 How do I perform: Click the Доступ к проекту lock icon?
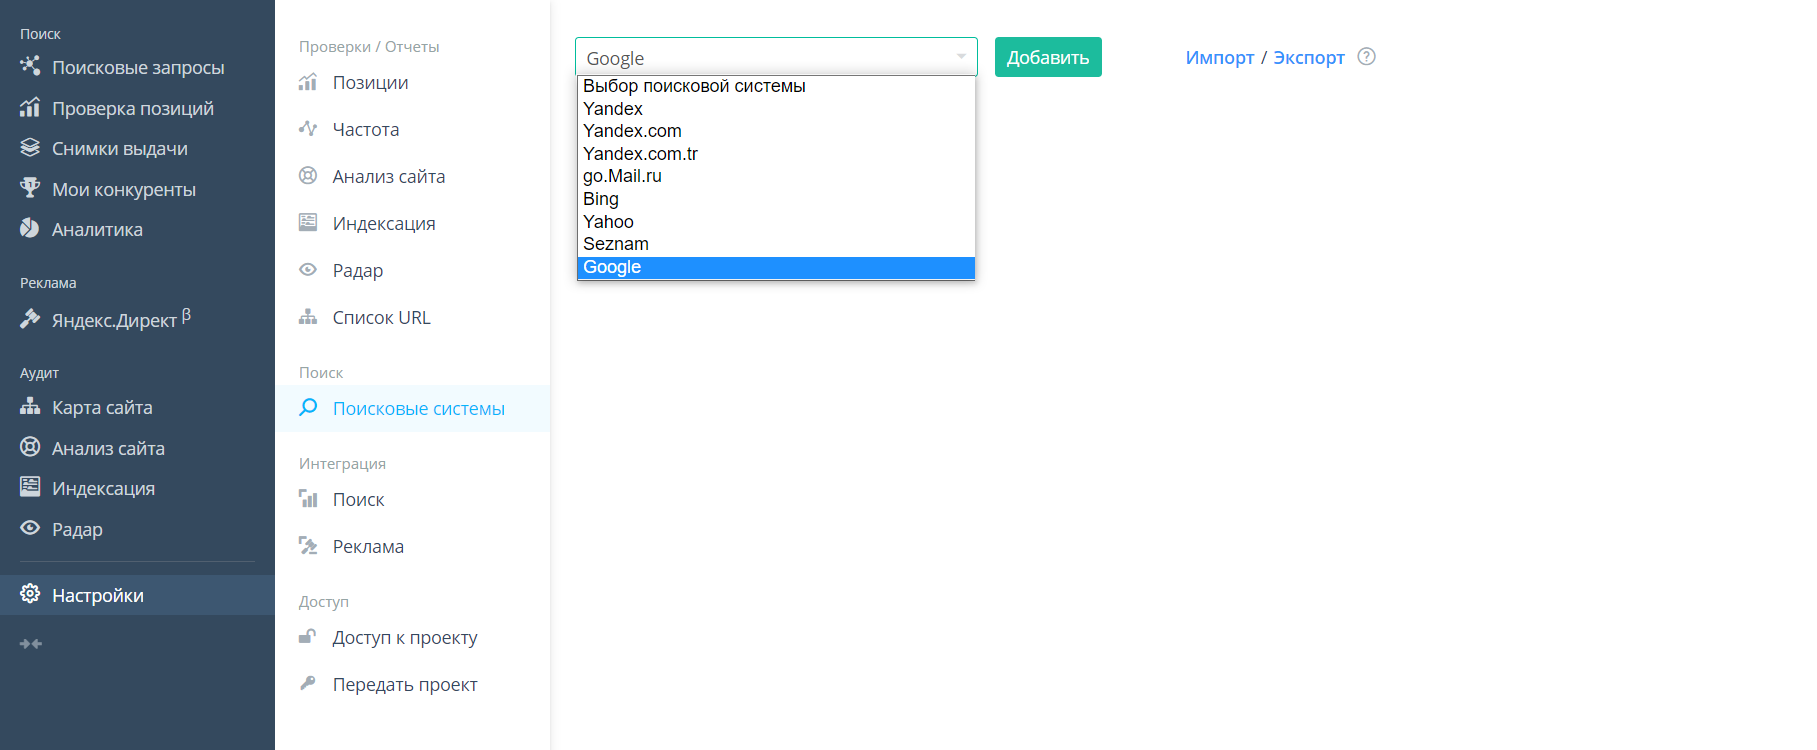coord(308,636)
